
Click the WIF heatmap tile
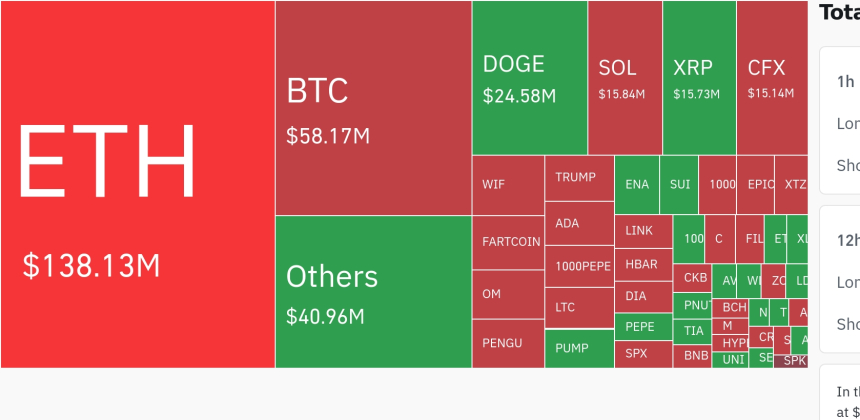tap(508, 185)
